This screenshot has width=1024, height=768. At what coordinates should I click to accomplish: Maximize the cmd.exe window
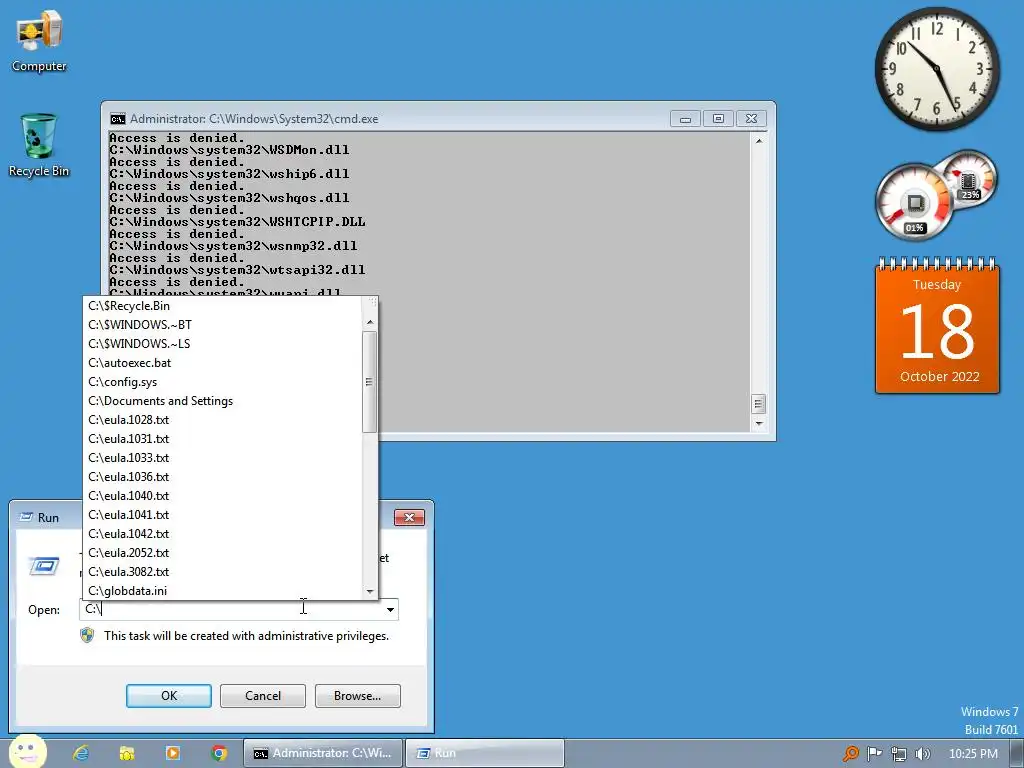point(718,119)
